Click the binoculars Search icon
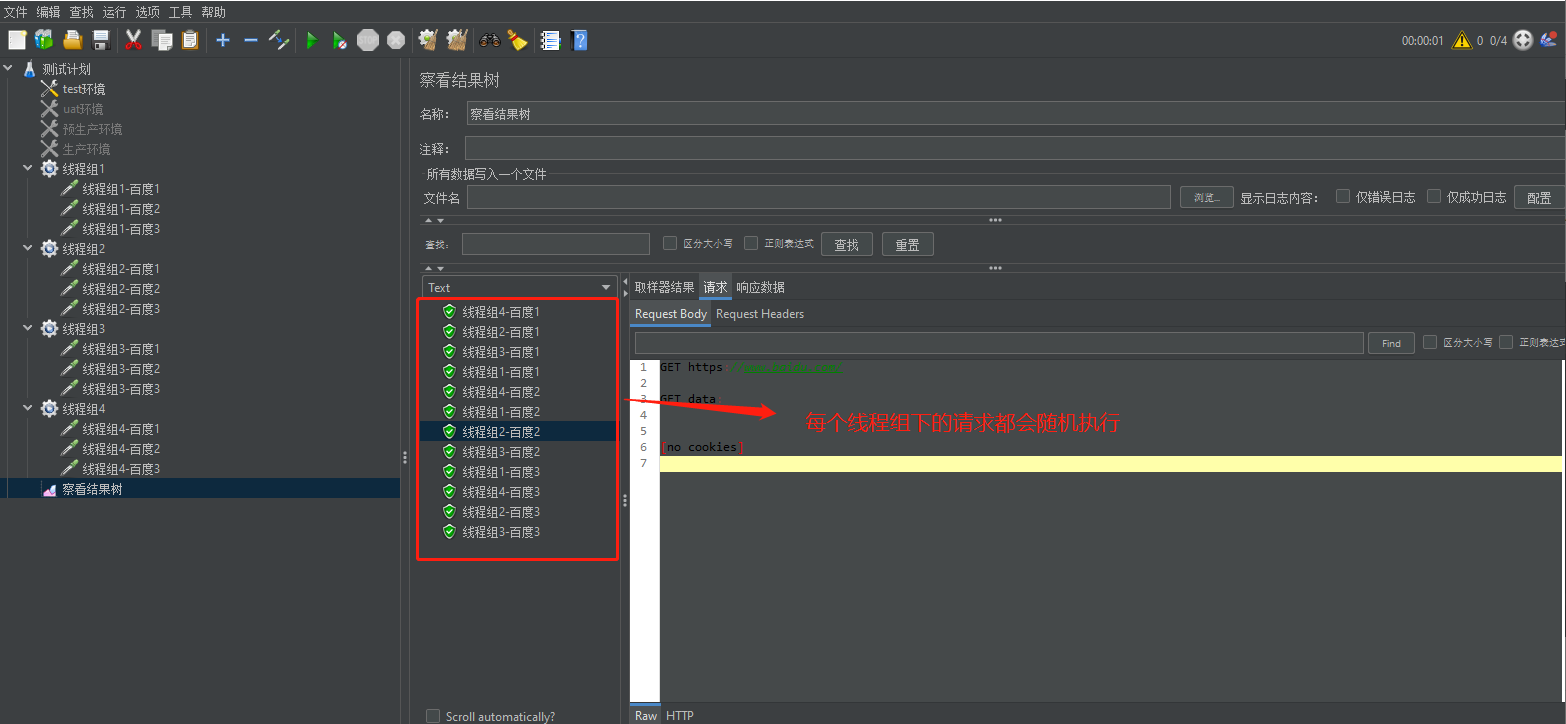Image resolution: width=1566 pixels, height=724 pixels. pyautogui.click(x=490, y=40)
